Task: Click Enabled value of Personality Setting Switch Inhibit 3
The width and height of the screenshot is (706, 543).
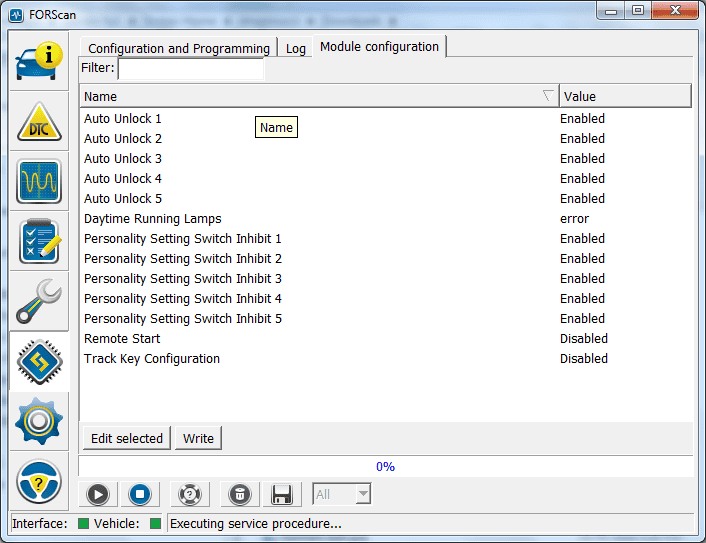Action: 582,278
